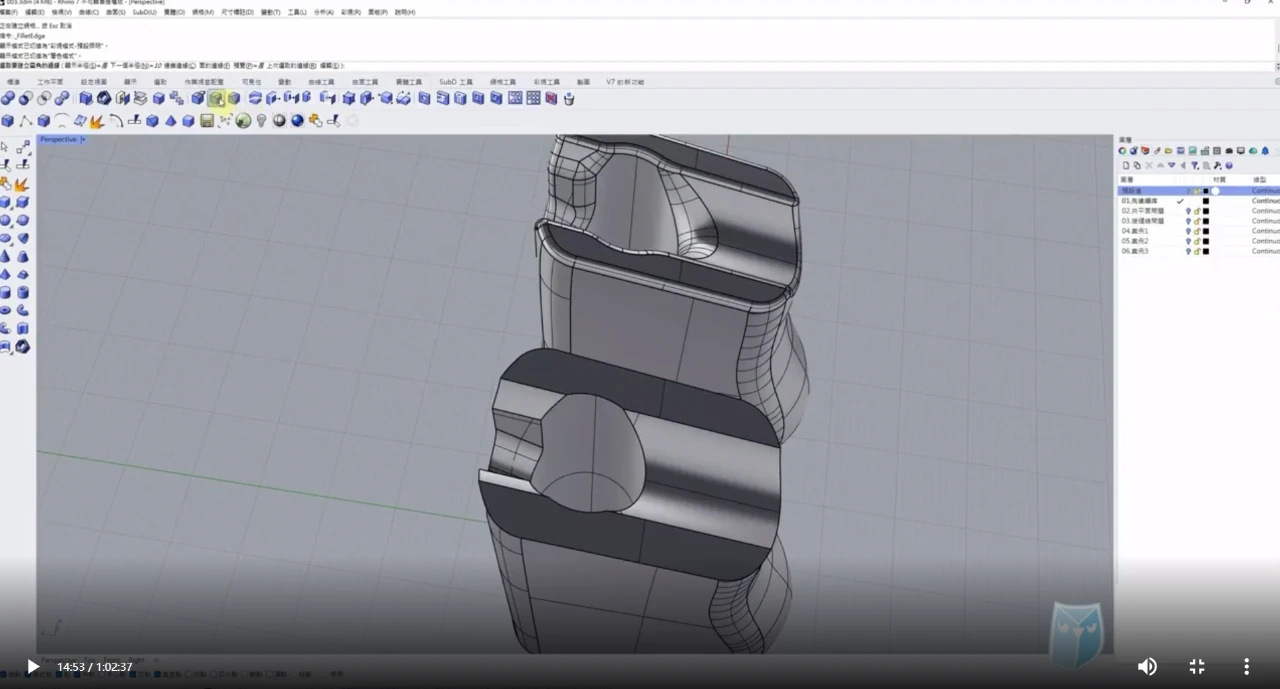The image size is (1280, 689).
Task: Click the hammer tools icon in layers panel
Action: [1217, 165]
